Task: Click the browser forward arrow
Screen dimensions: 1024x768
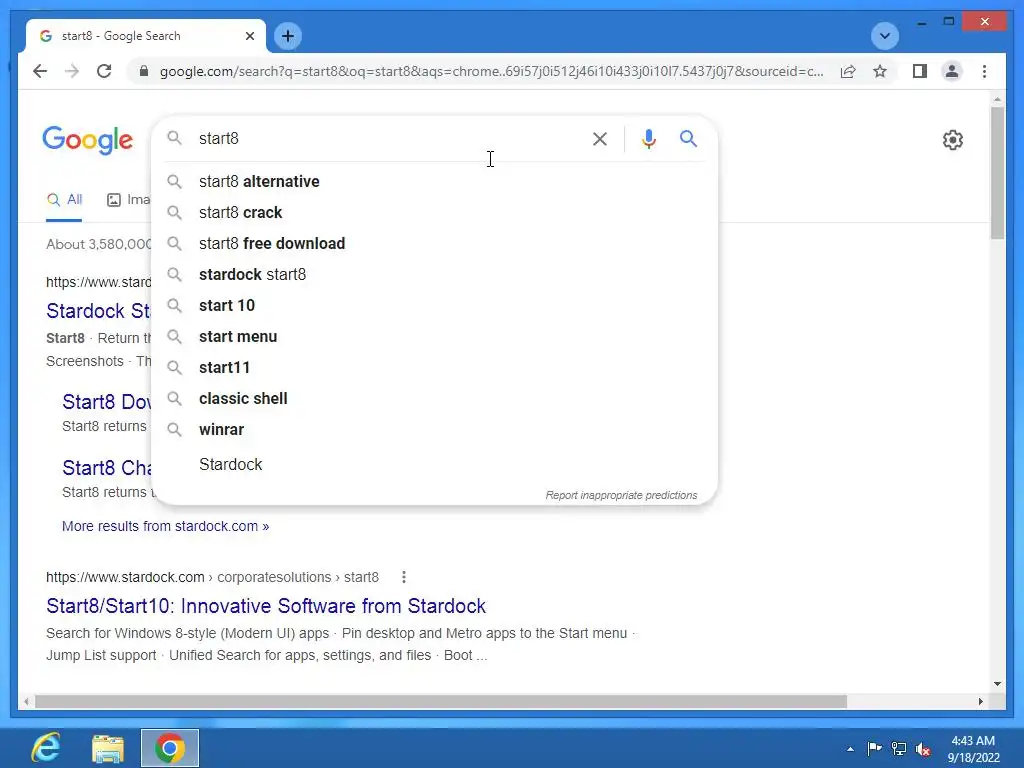Action: pyautogui.click(x=72, y=71)
